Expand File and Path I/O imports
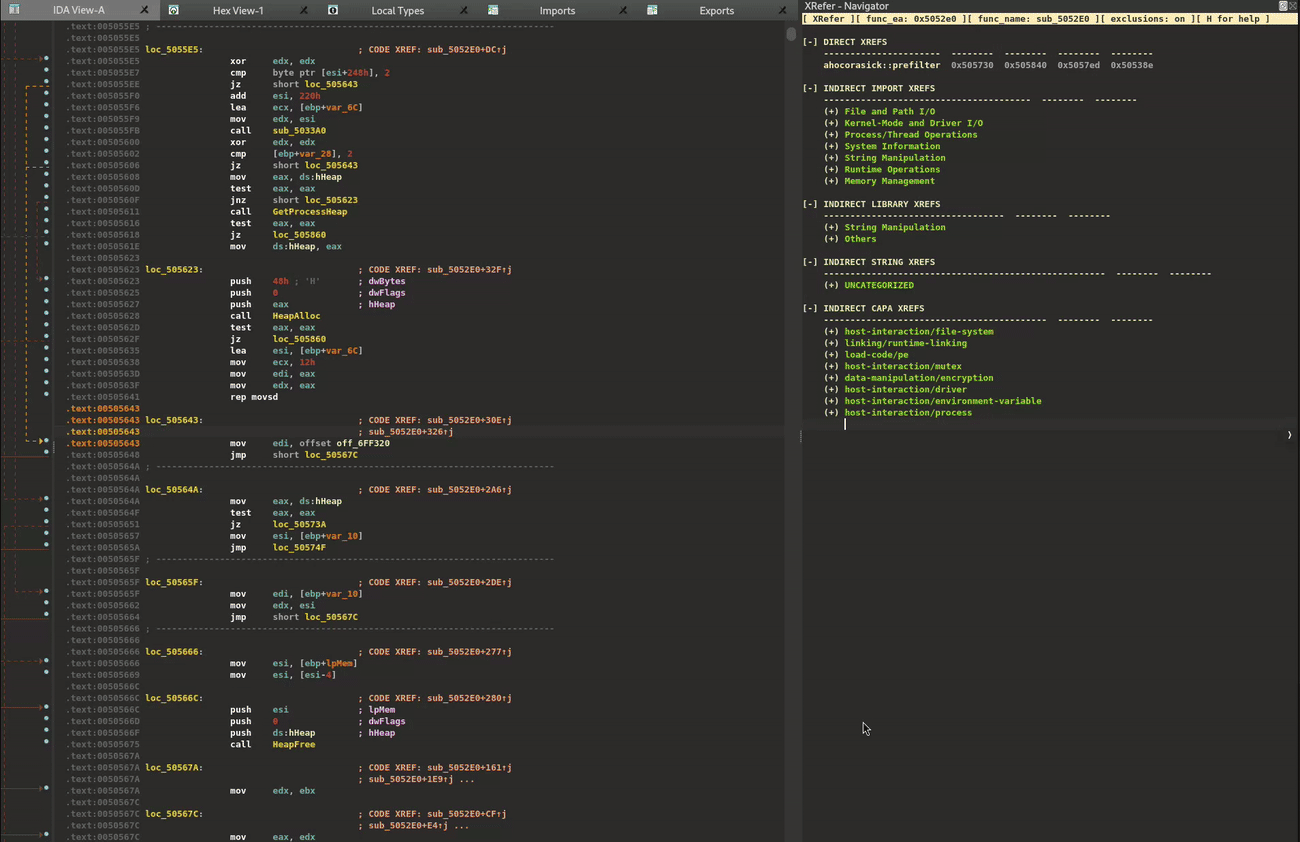1300x842 pixels. pyautogui.click(x=831, y=111)
